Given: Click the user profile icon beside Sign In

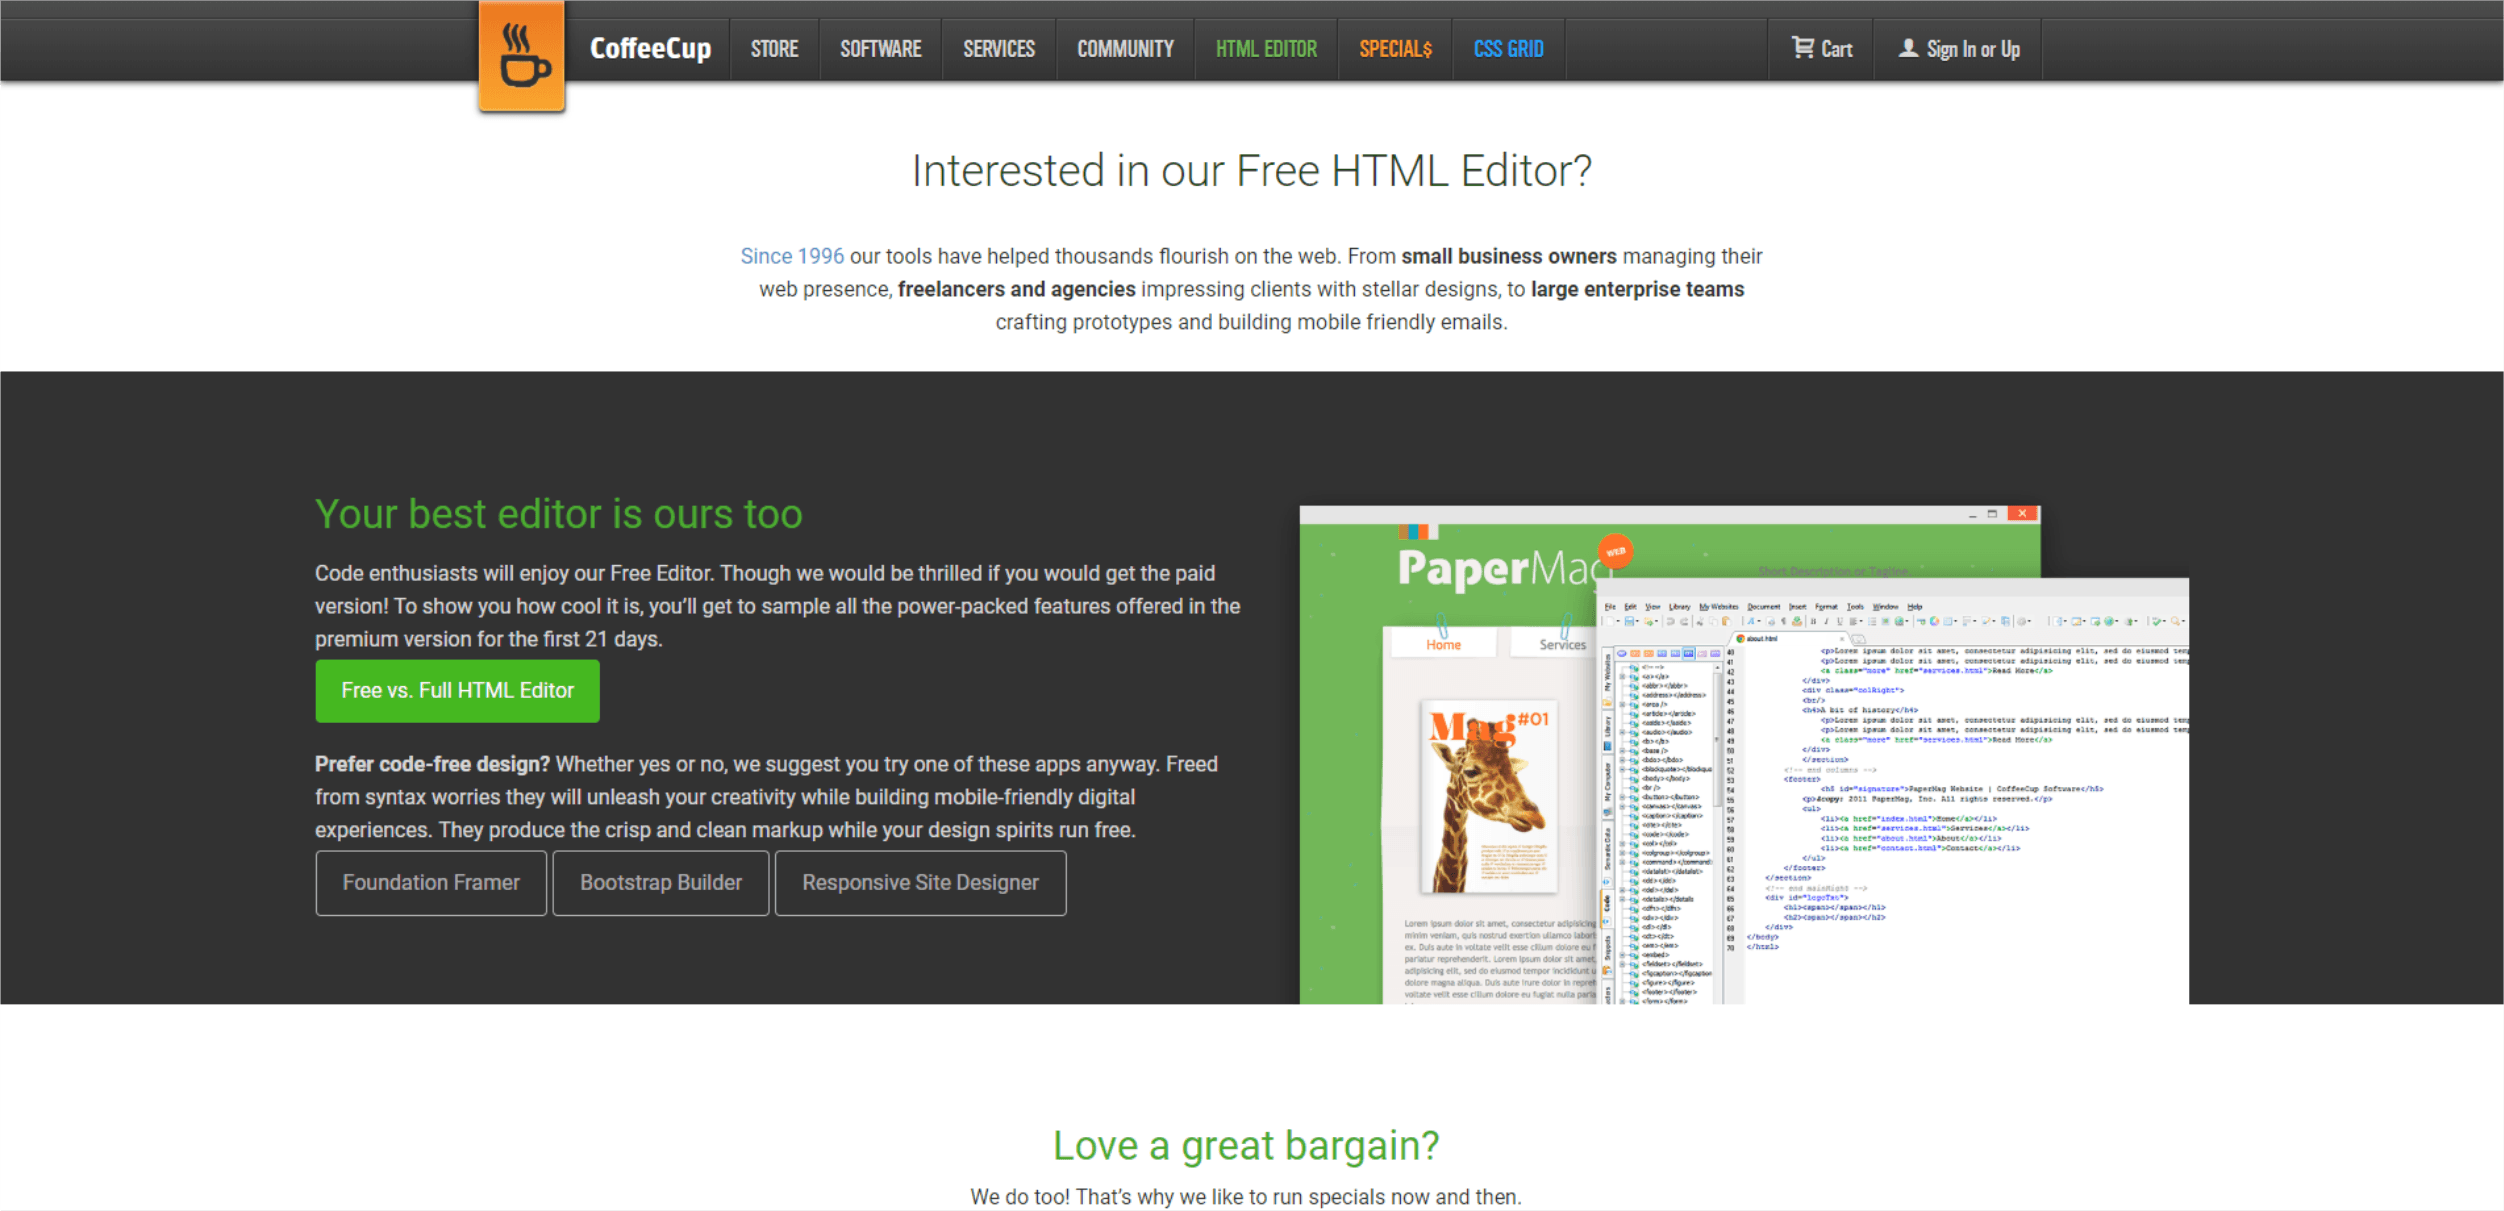Looking at the screenshot, I should point(1908,47).
